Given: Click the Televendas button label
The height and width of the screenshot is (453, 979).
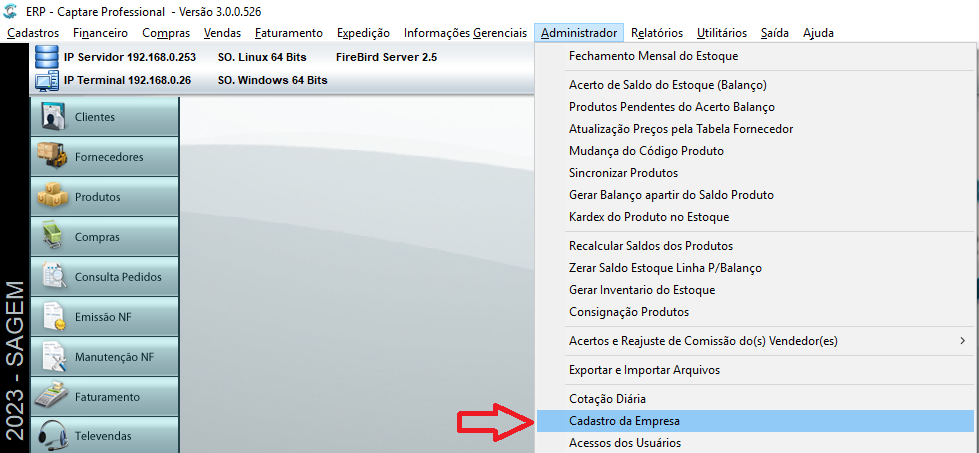Looking at the screenshot, I should pyautogui.click(x=104, y=436).
